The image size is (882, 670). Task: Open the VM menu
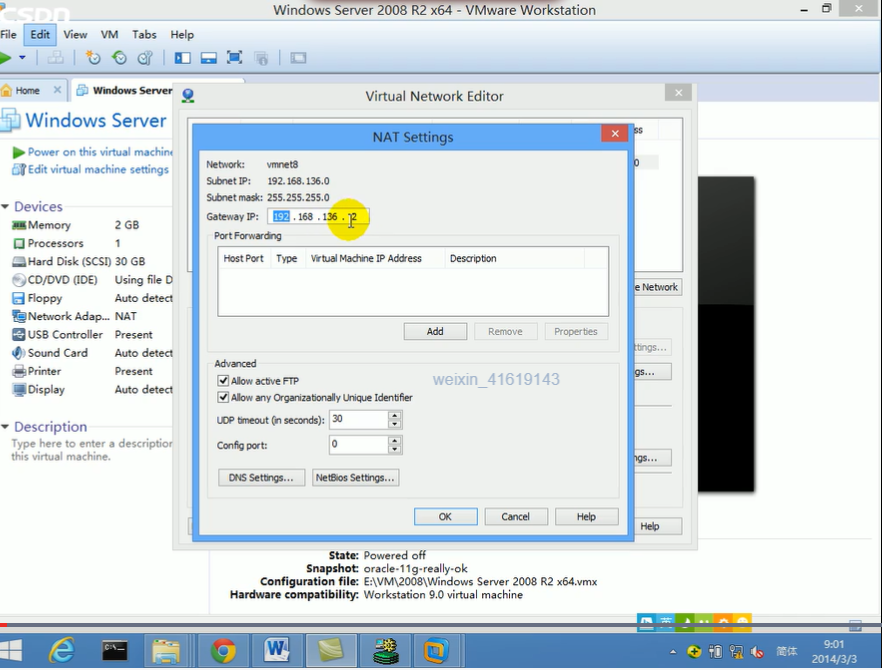110,35
